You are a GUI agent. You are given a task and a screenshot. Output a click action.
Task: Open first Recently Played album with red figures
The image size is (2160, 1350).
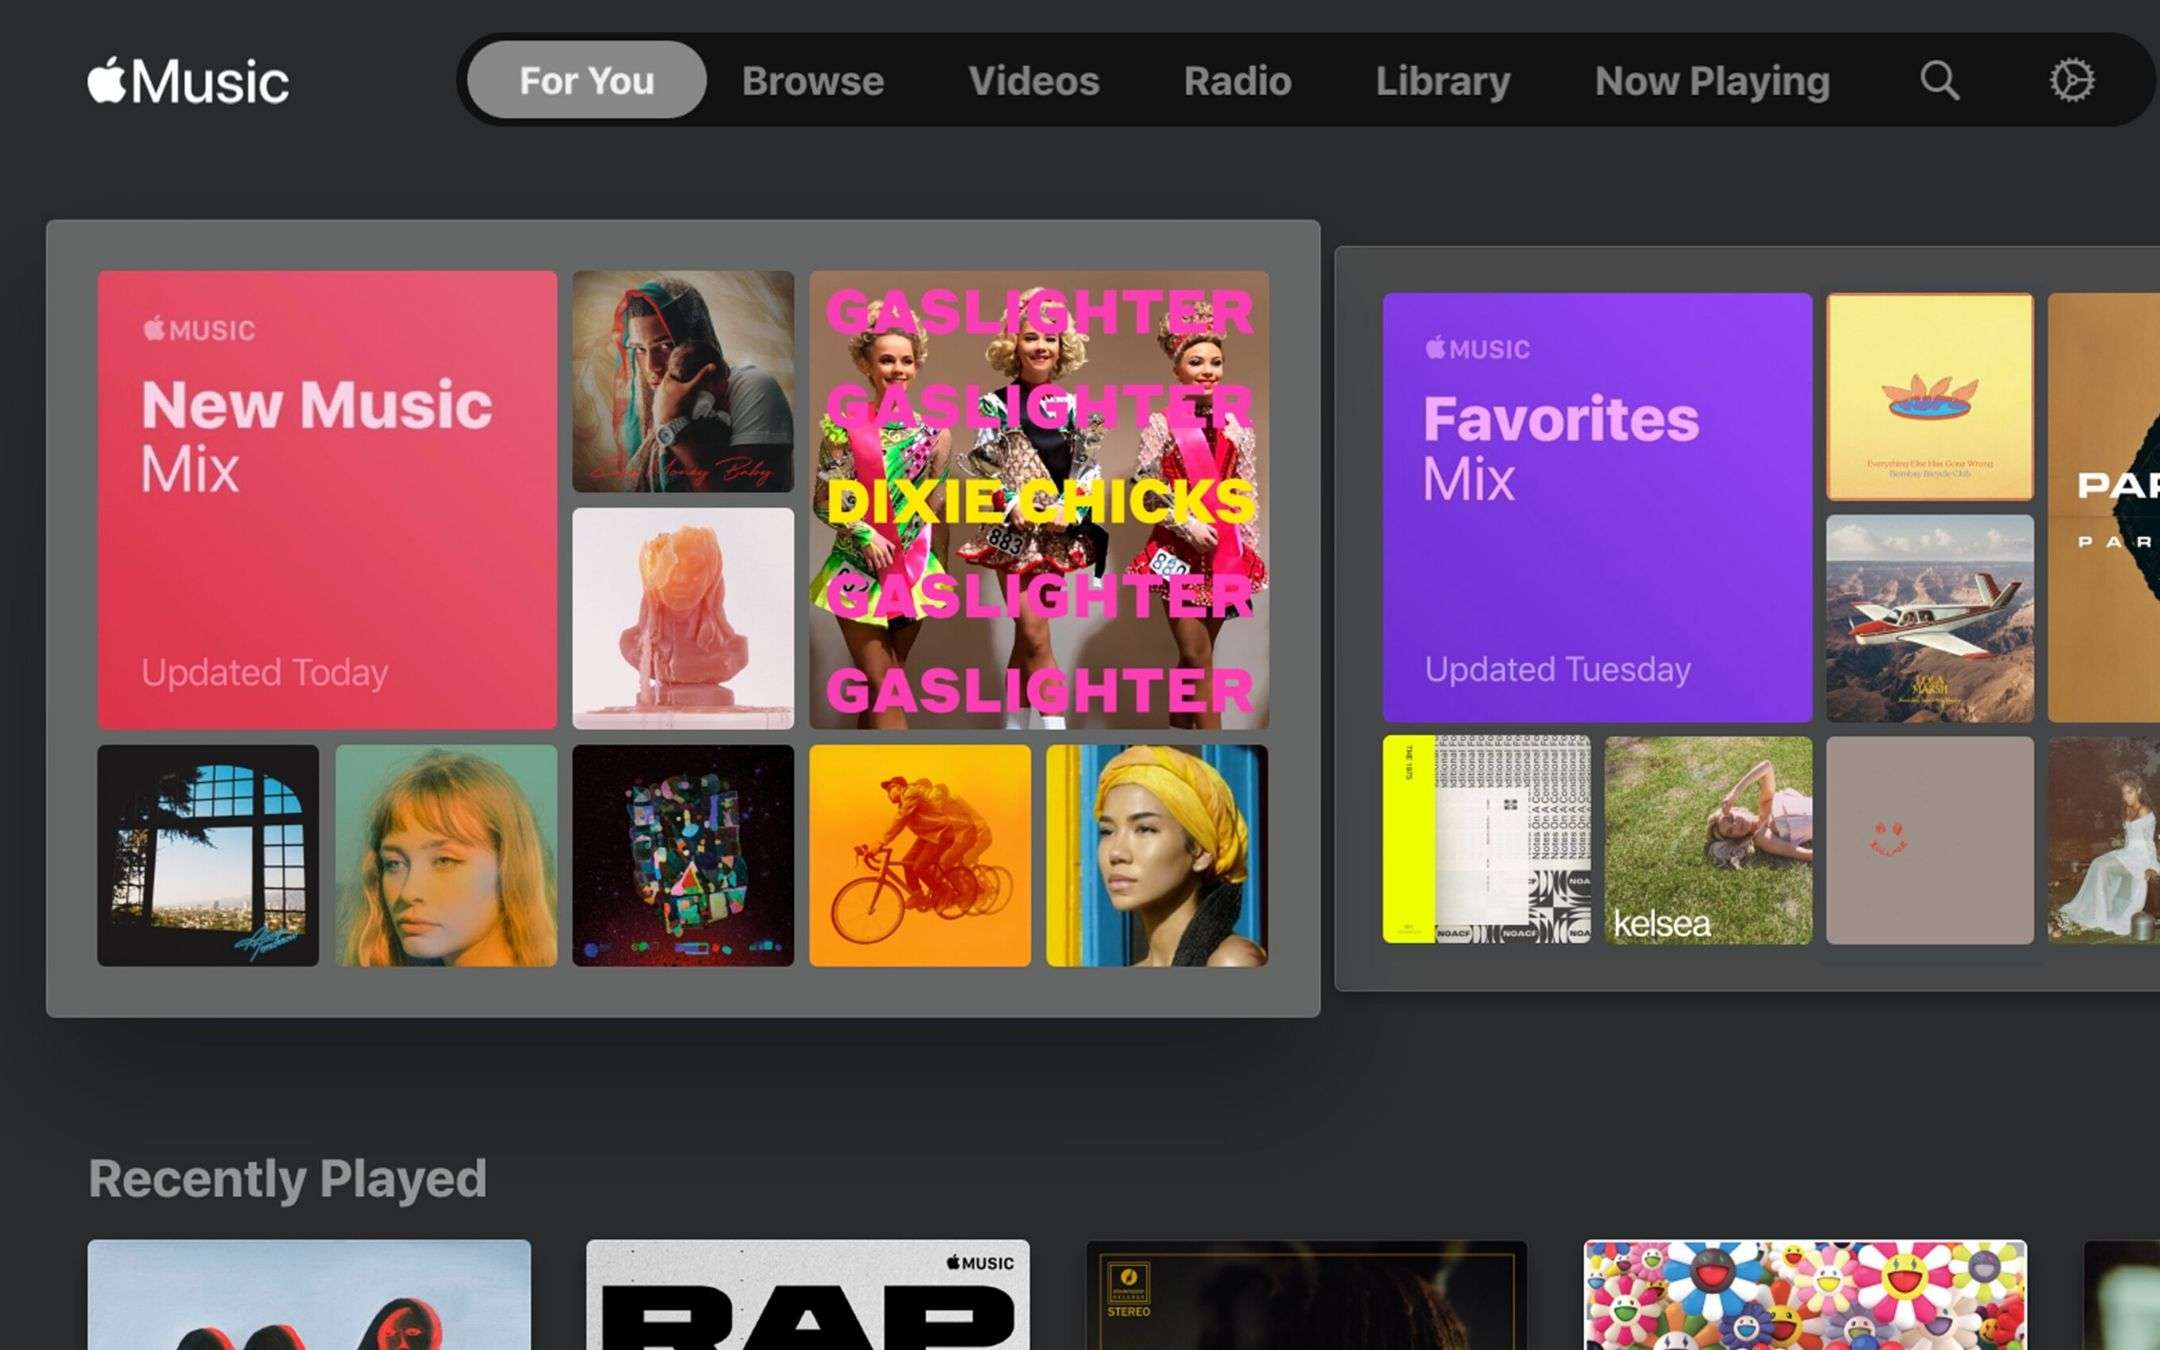(309, 1295)
